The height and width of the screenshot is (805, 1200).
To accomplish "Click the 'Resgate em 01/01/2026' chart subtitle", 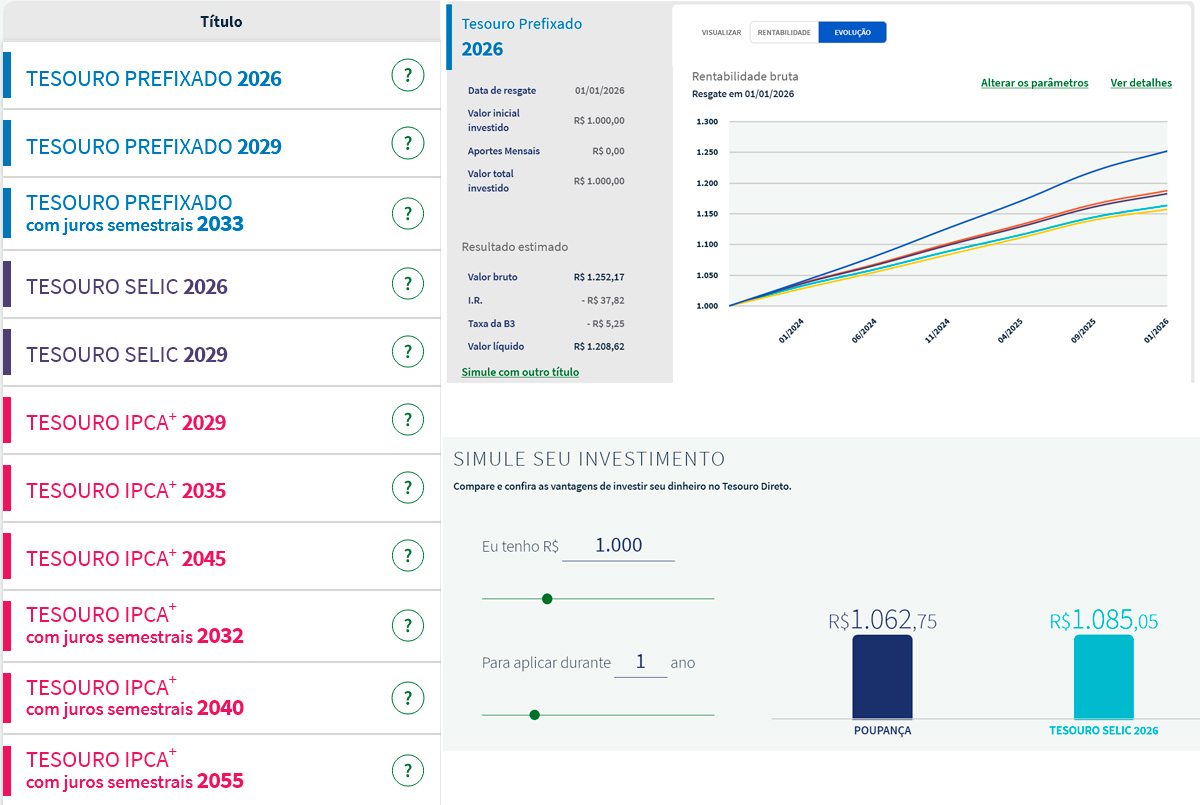I will 743,94.
